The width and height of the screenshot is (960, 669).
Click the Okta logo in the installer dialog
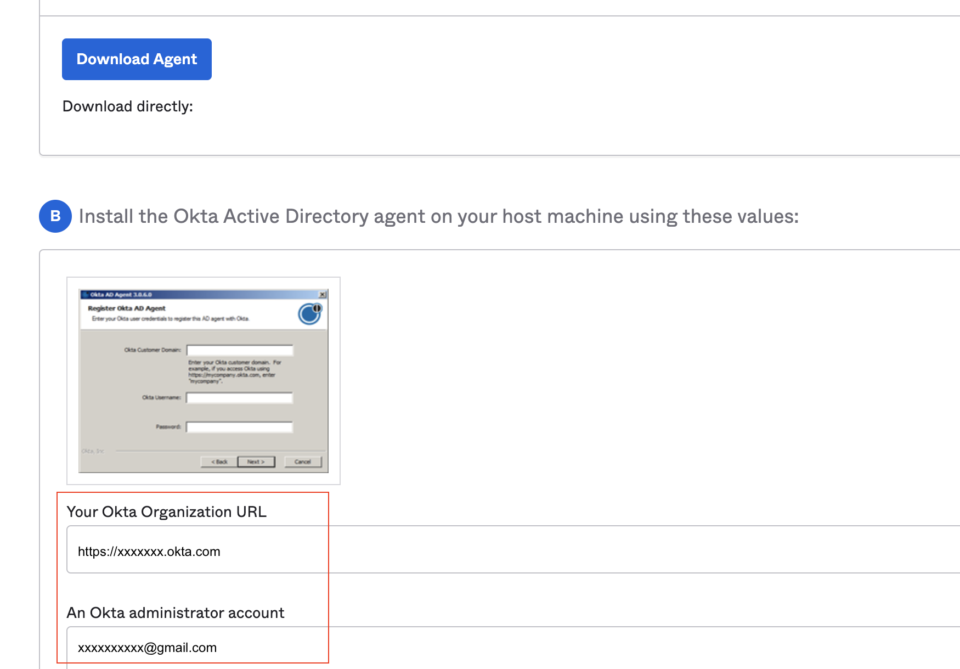click(x=309, y=313)
